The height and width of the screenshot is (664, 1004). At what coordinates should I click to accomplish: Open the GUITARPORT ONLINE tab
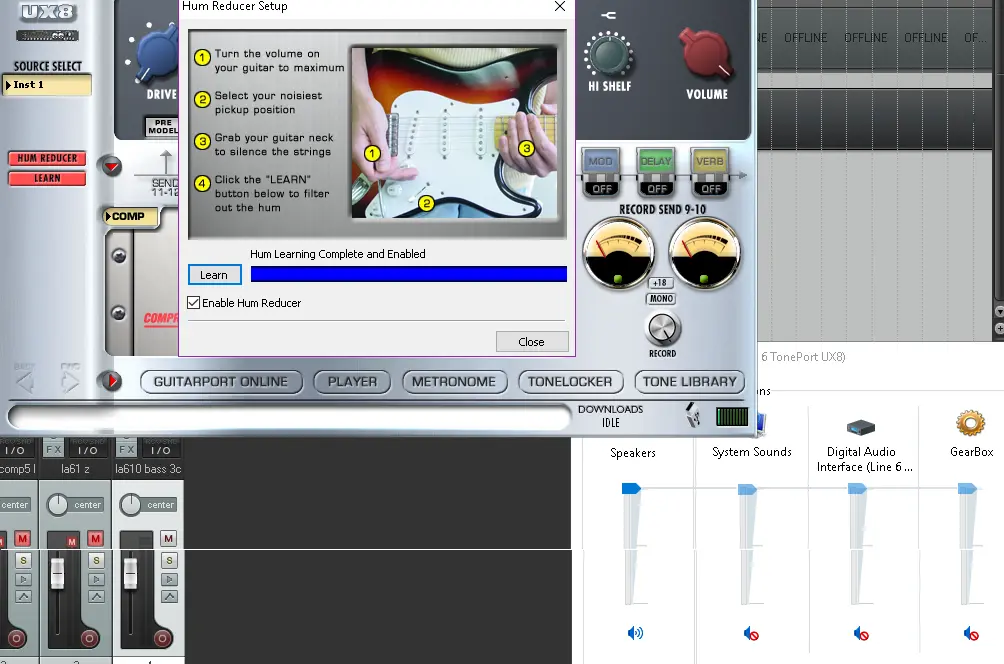pyautogui.click(x=220, y=381)
